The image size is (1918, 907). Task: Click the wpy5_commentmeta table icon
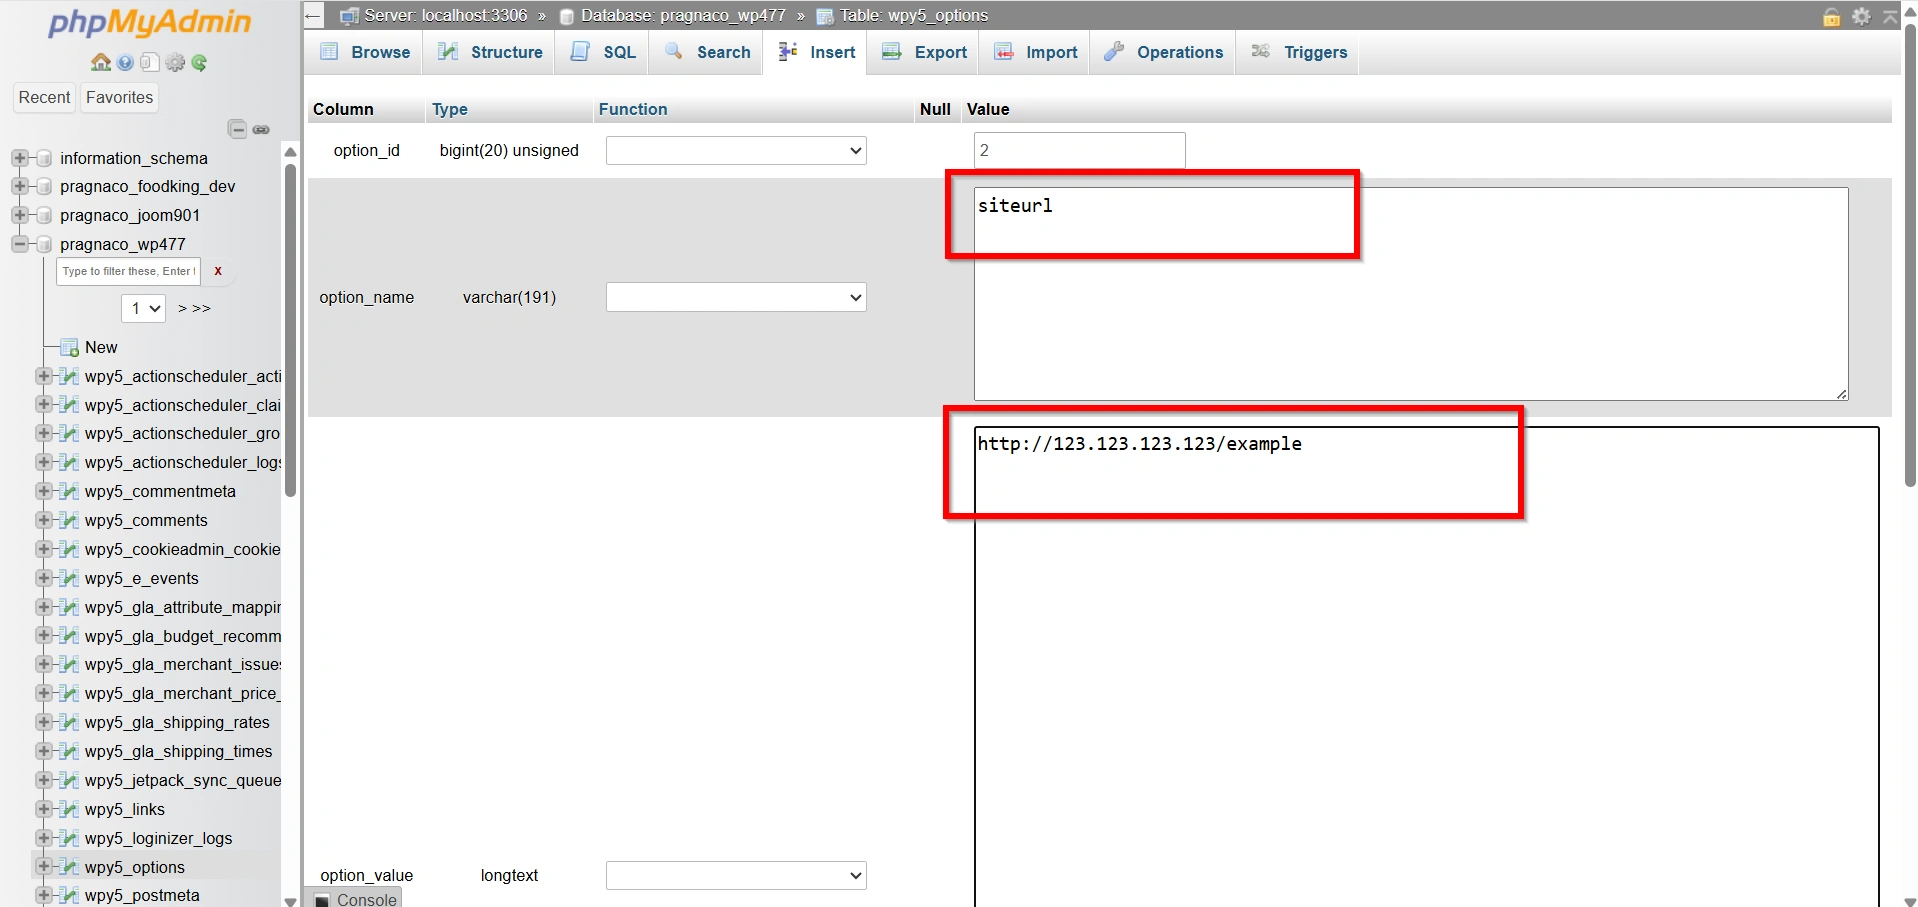[x=69, y=491]
